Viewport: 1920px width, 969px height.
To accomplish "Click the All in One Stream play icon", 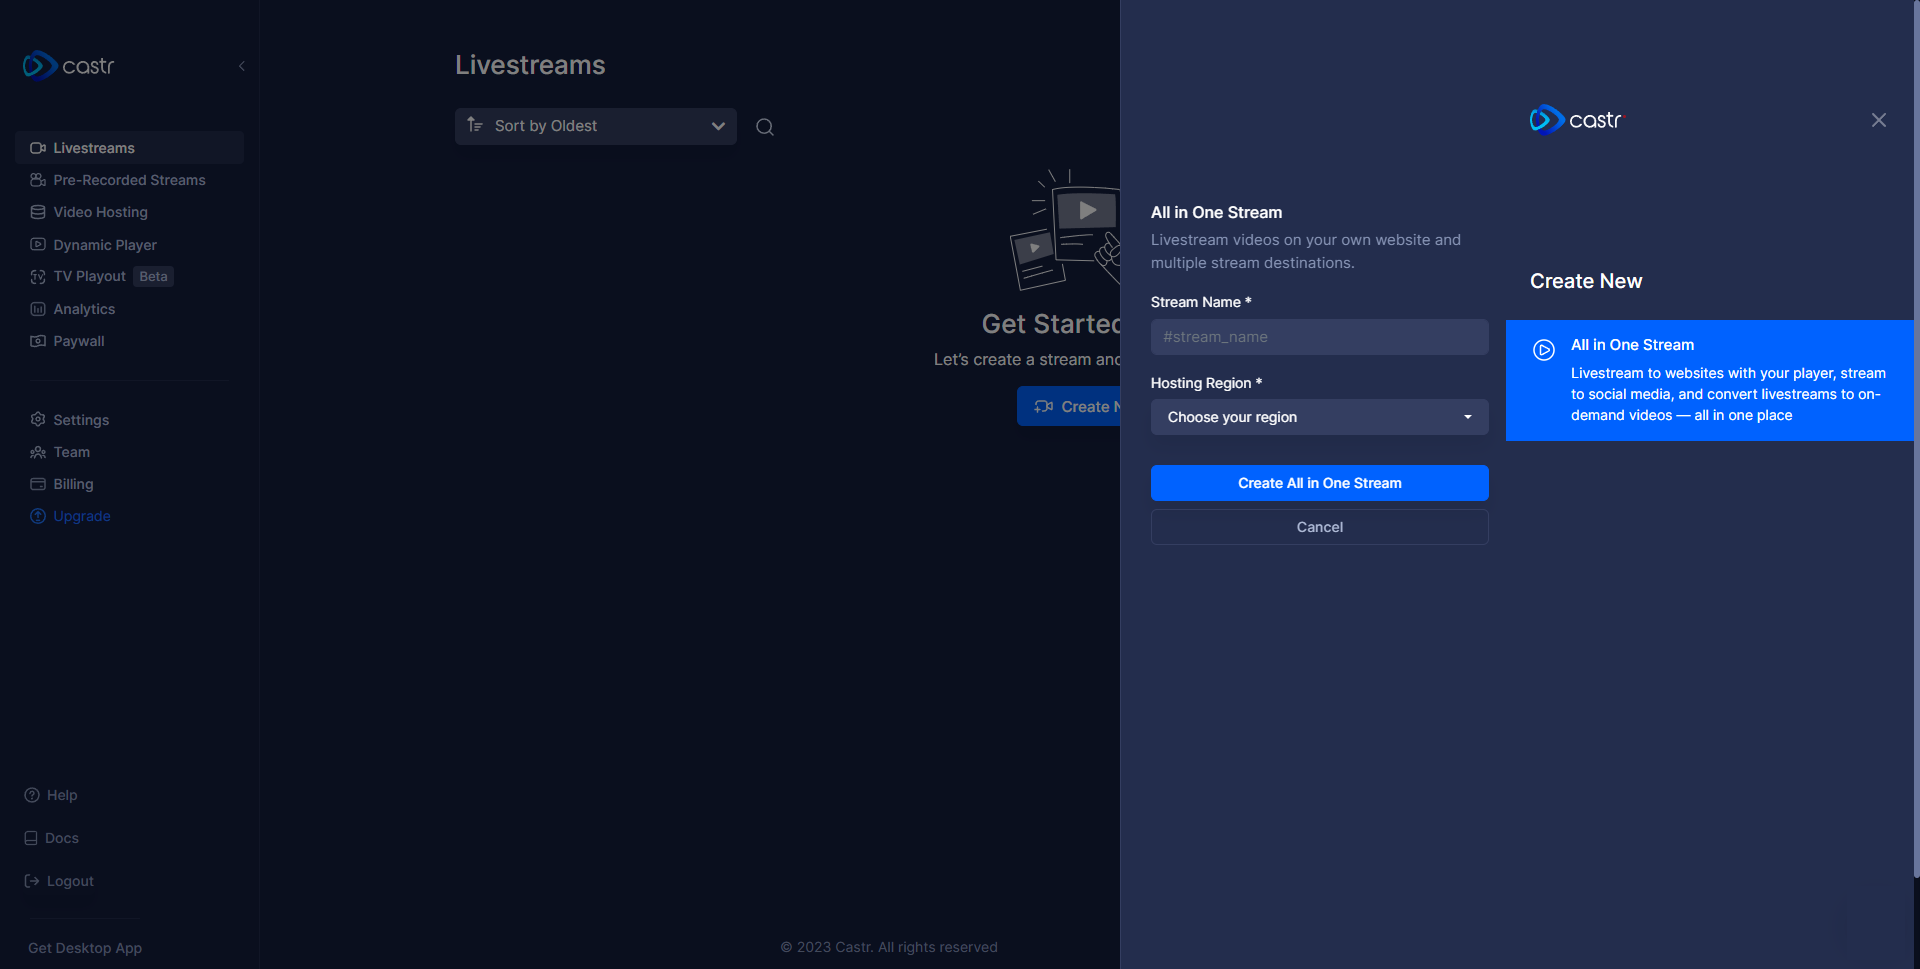I will point(1543,350).
